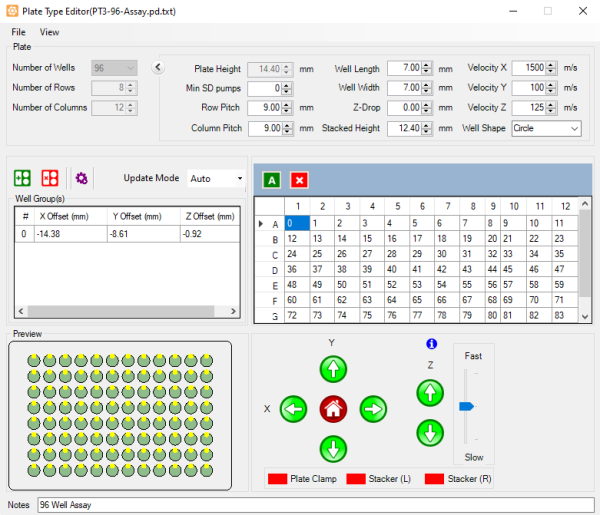Move X axis right with green arrow
The height and width of the screenshot is (515, 600).
pyautogui.click(x=373, y=409)
